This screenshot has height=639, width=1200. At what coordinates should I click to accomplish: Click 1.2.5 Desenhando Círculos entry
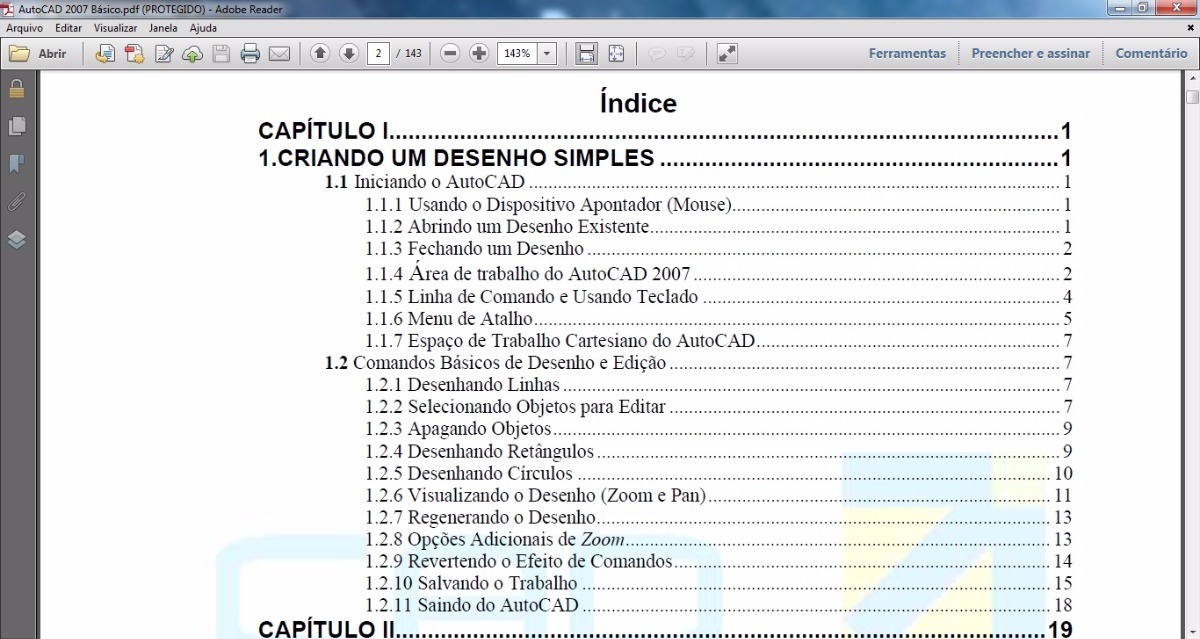point(719,474)
